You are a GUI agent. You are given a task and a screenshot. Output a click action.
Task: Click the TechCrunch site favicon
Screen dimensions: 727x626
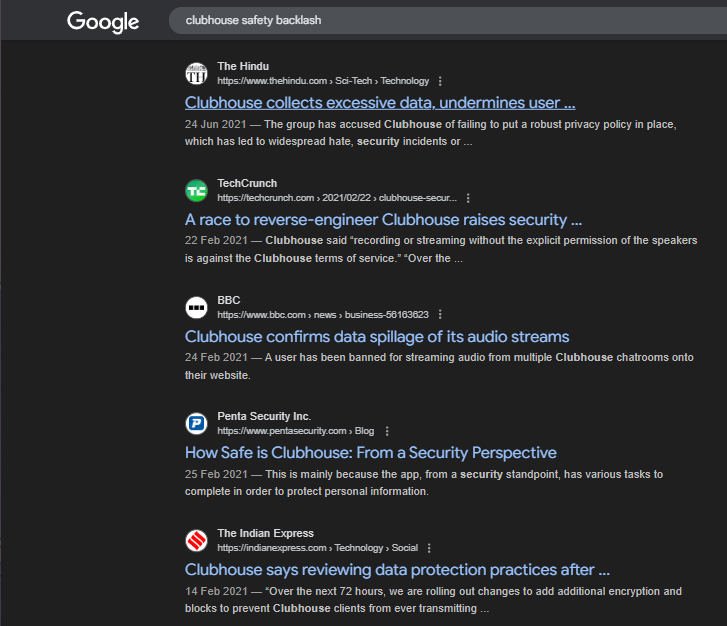tap(196, 190)
